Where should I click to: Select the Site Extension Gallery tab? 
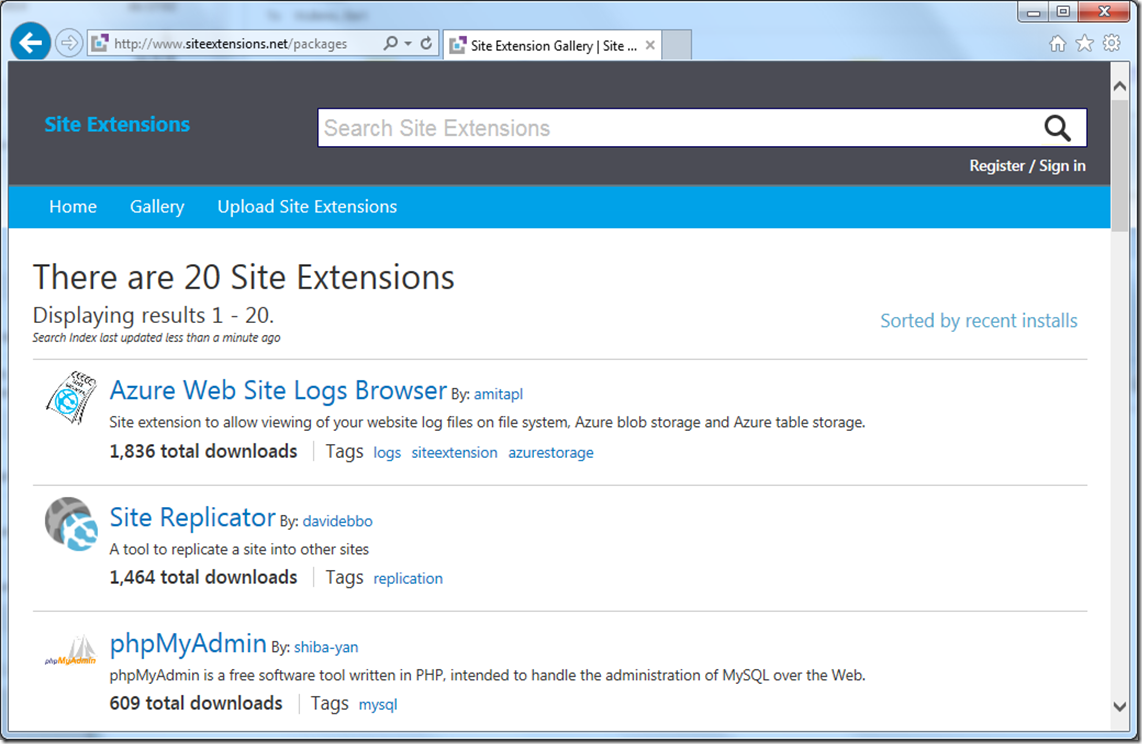pos(553,46)
